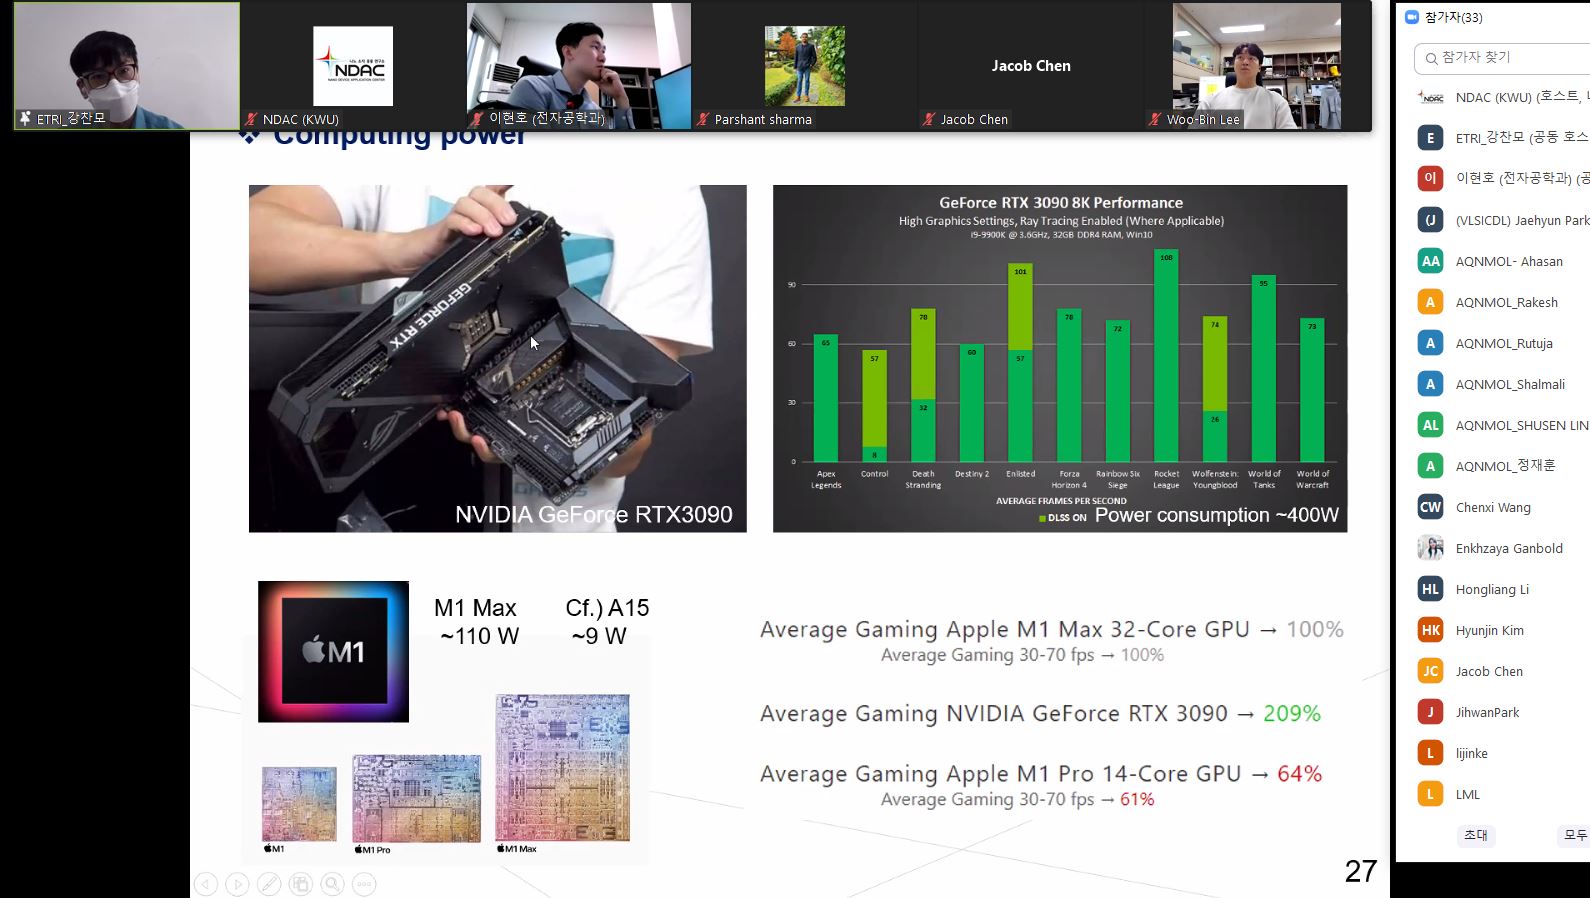Click the AL avatar of AQNMOL_SHUSEN LIN
The width and height of the screenshot is (1590, 898).
tap(1431, 425)
